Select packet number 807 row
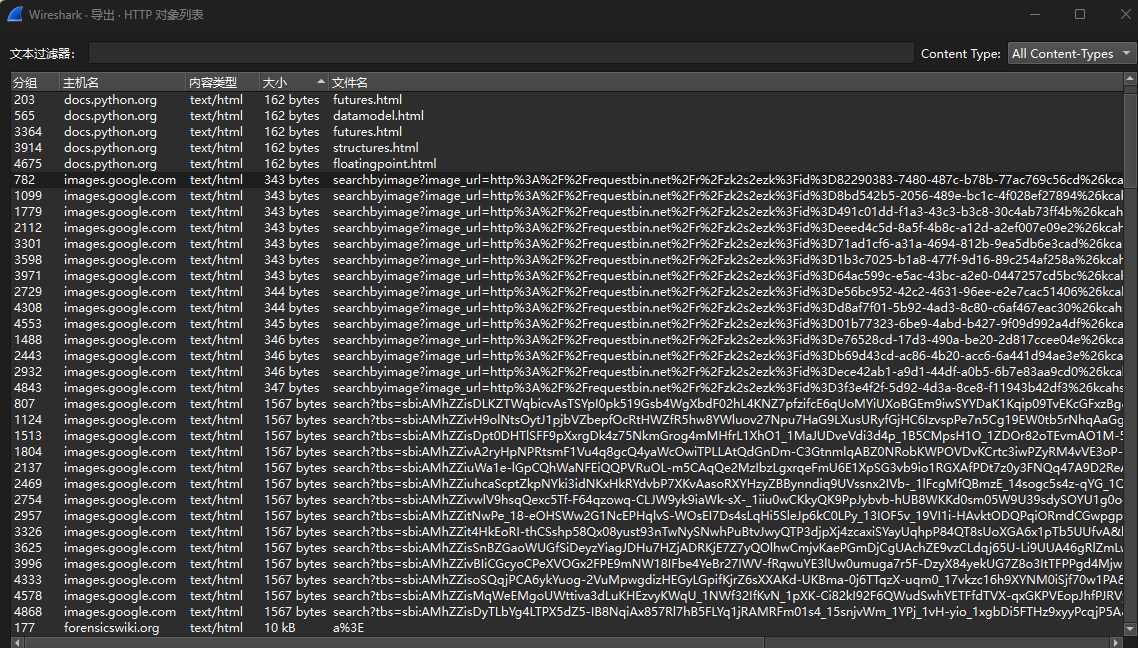Viewport: 1138px width, 648px height. (x=567, y=403)
